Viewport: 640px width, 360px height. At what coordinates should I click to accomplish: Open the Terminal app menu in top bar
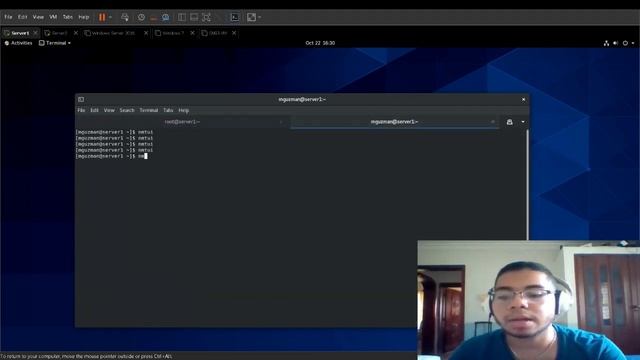pos(55,43)
